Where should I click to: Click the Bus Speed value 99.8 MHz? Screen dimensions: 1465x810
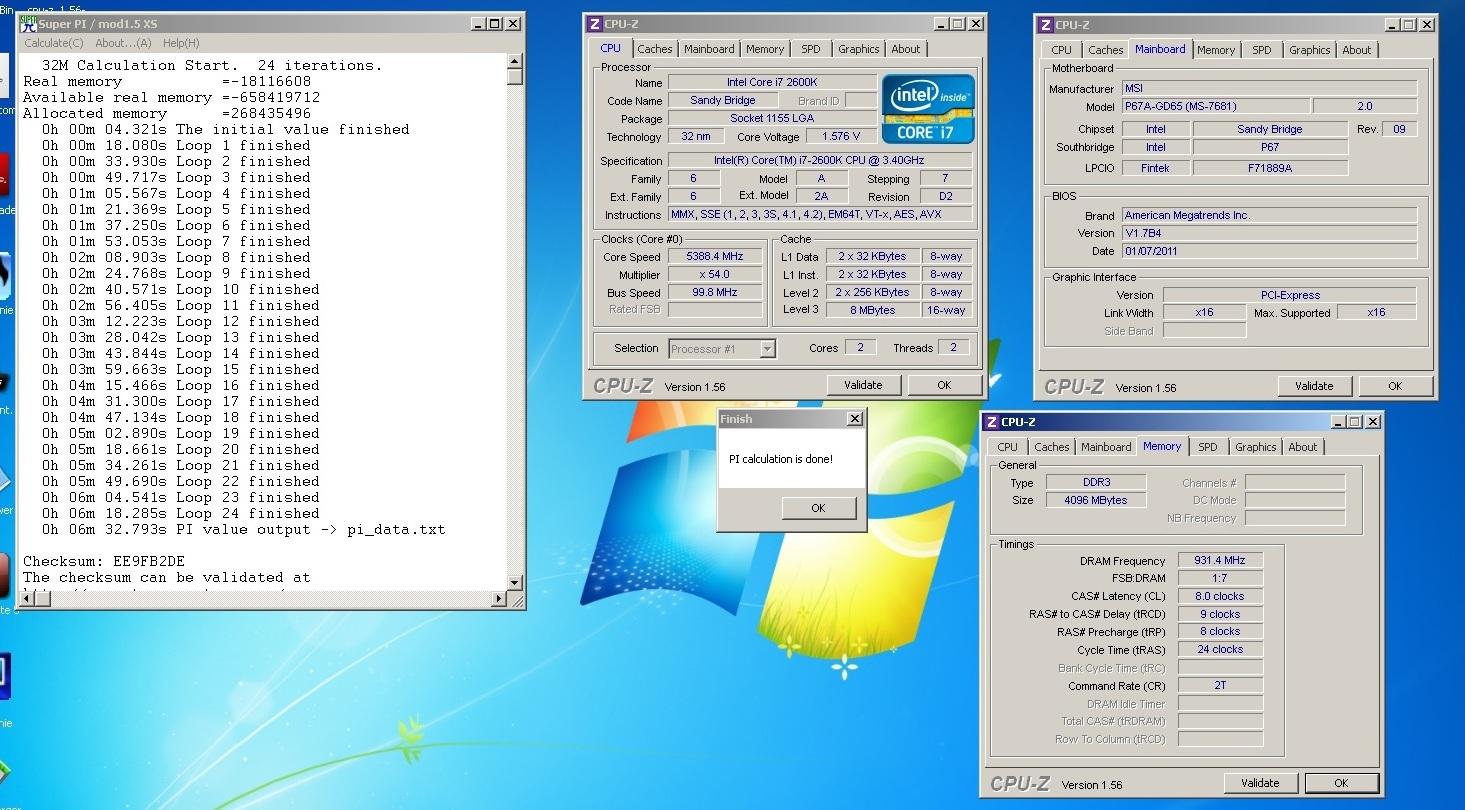click(x=714, y=293)
